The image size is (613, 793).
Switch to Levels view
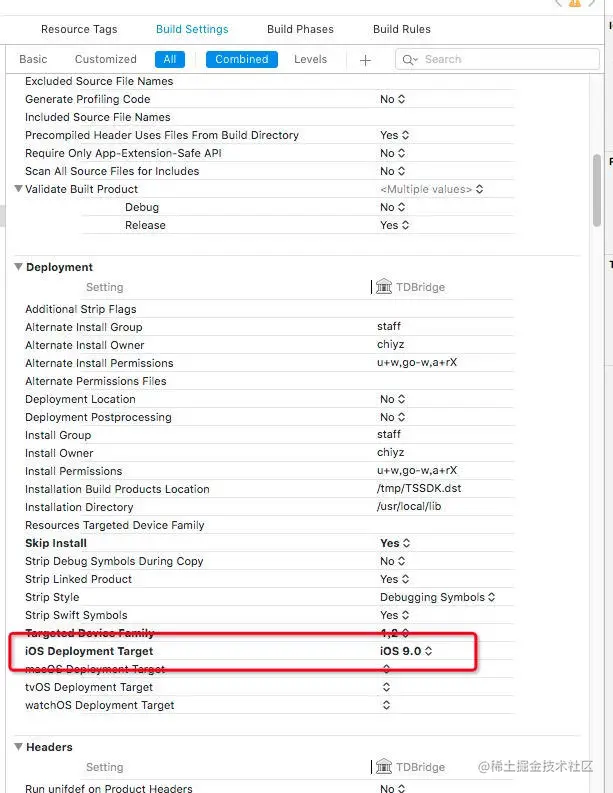tap(311, 59)
